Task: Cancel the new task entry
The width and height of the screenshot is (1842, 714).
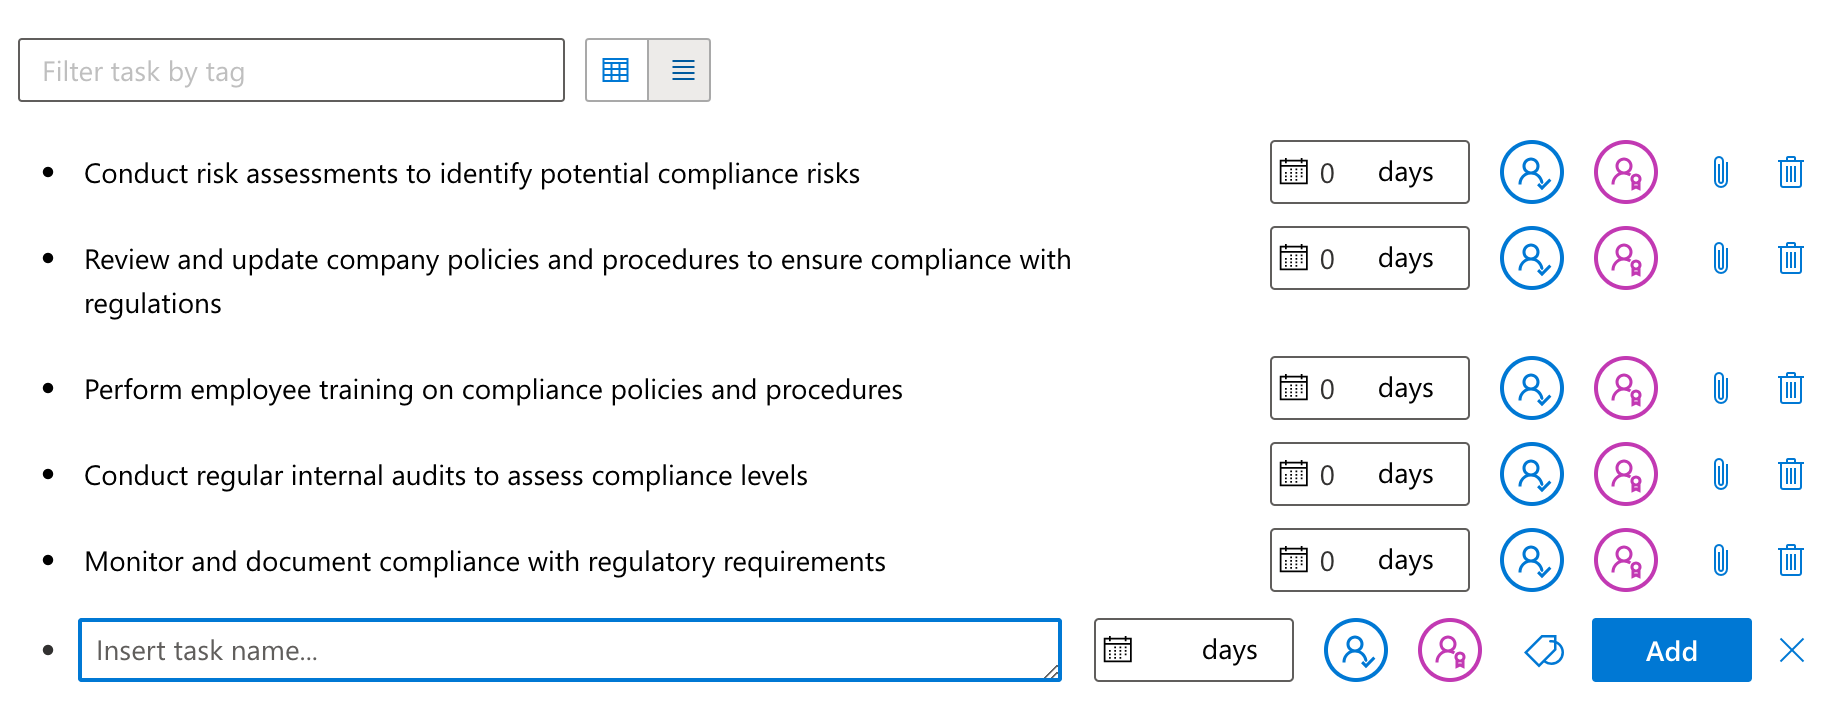Action: coord(1791,650)
